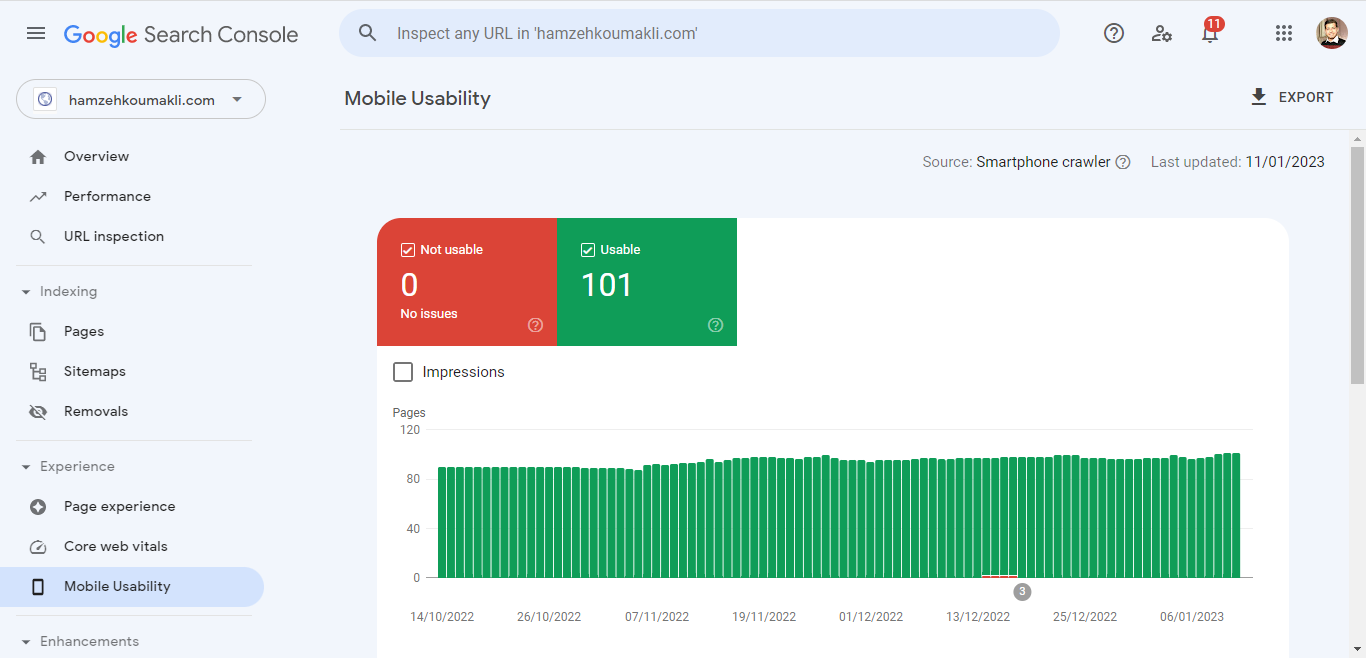
Task: Open users and settings icon
Action: (x=1161, y=33)
